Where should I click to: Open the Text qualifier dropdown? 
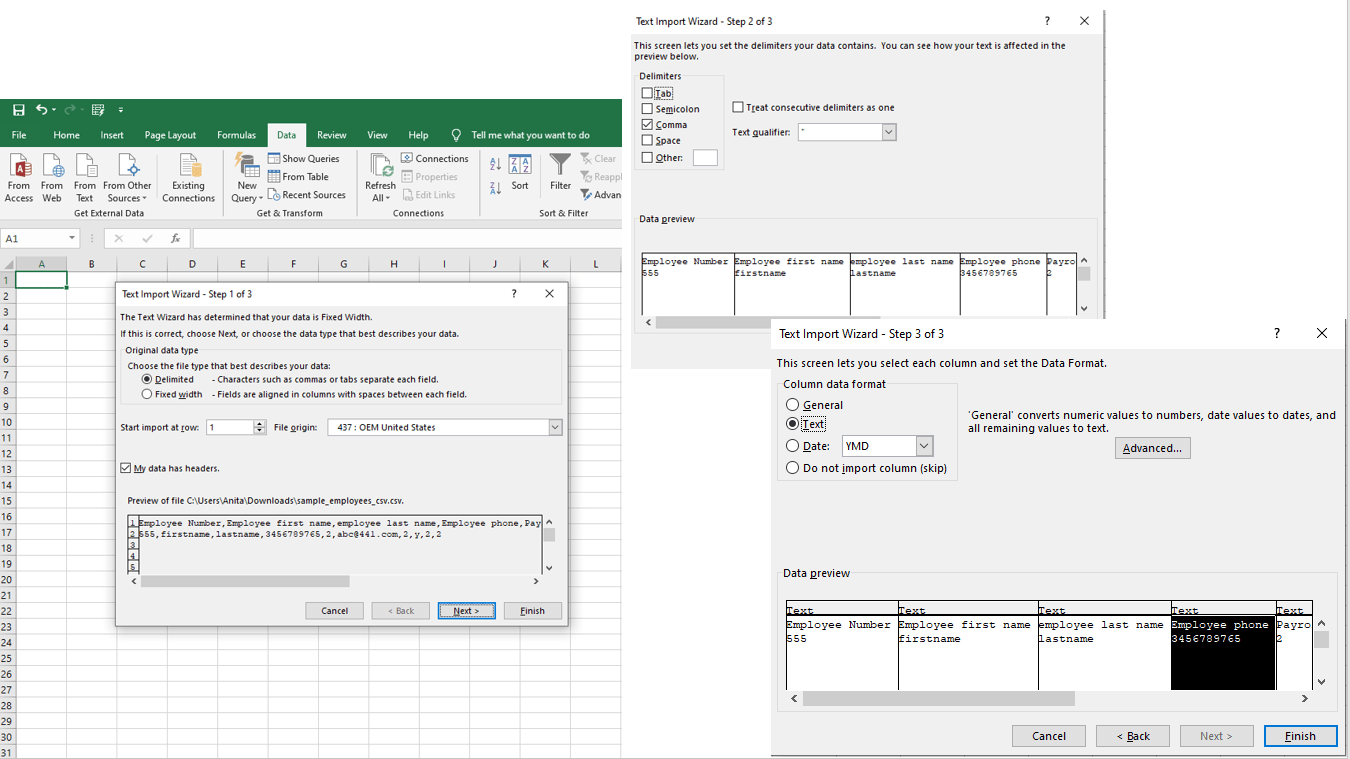click(x=888, y=131)
